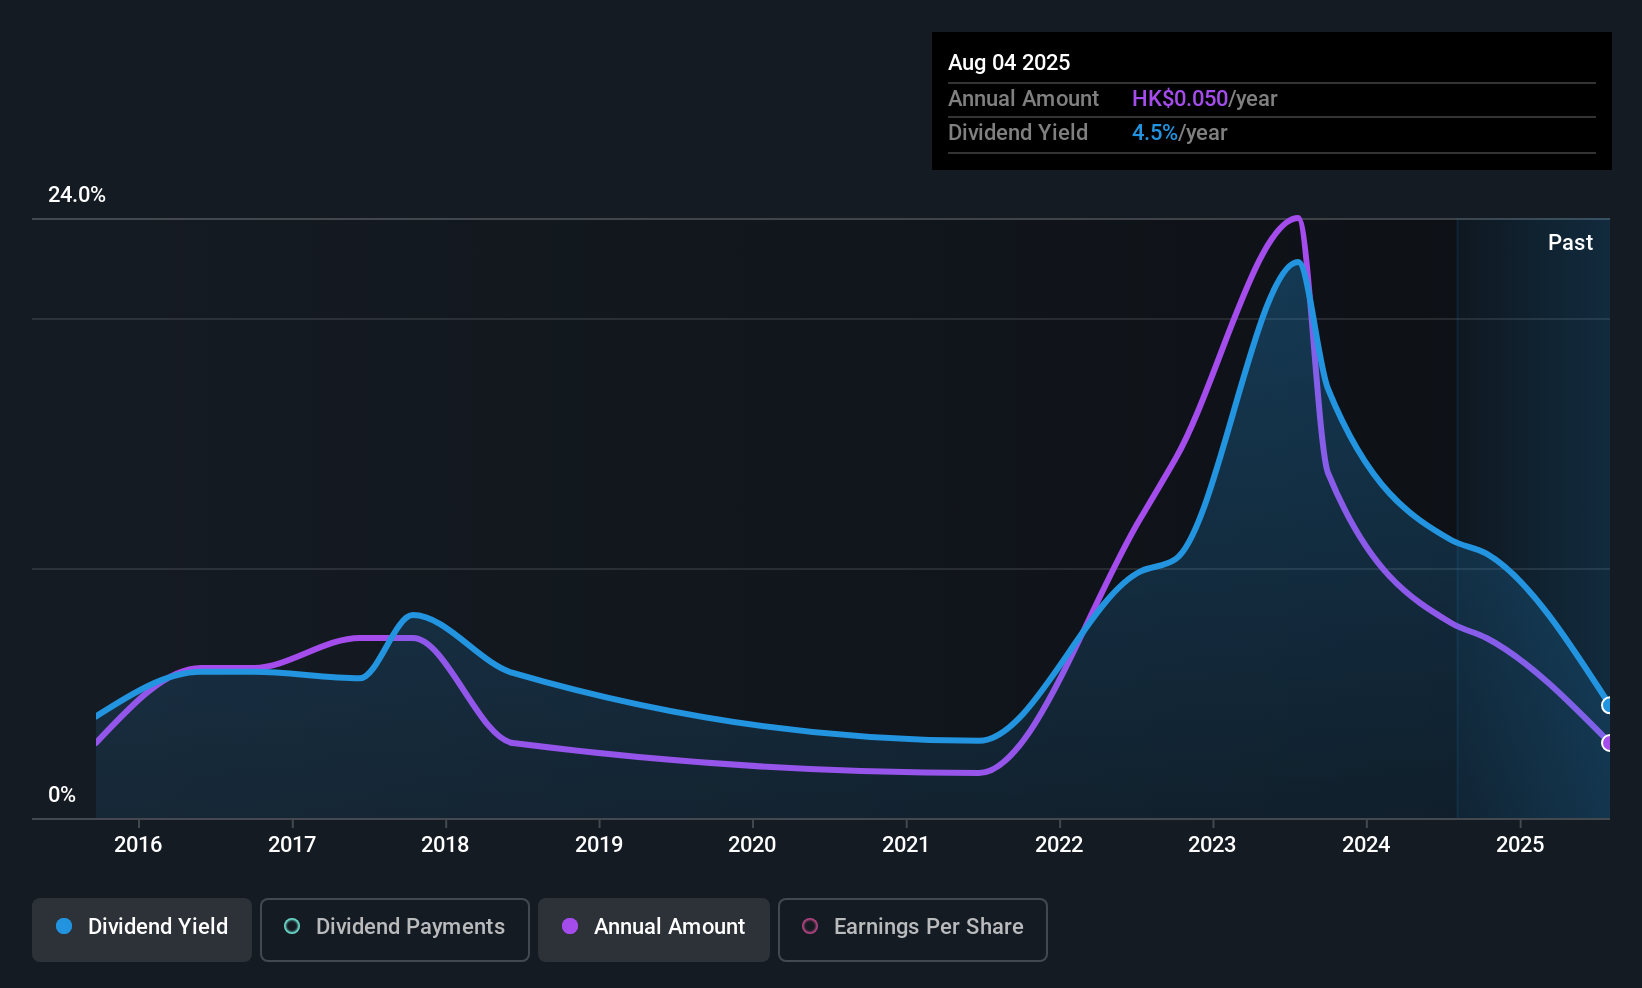Click the 2018 x-axis label
Image resolution: width=1642 pixels, height=988 pixels.
click(445, 845)
